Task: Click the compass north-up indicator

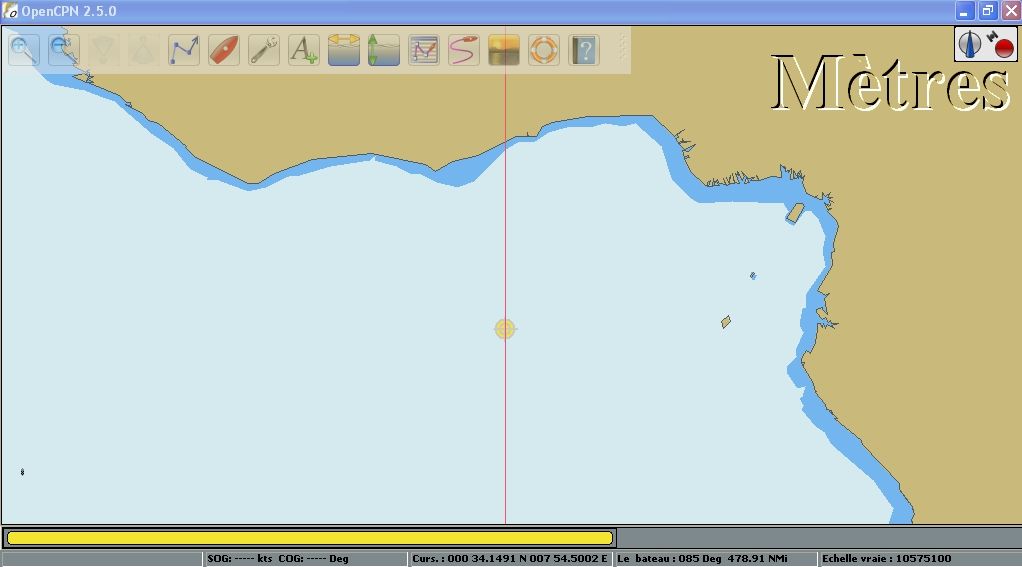Action: (970, 44)
